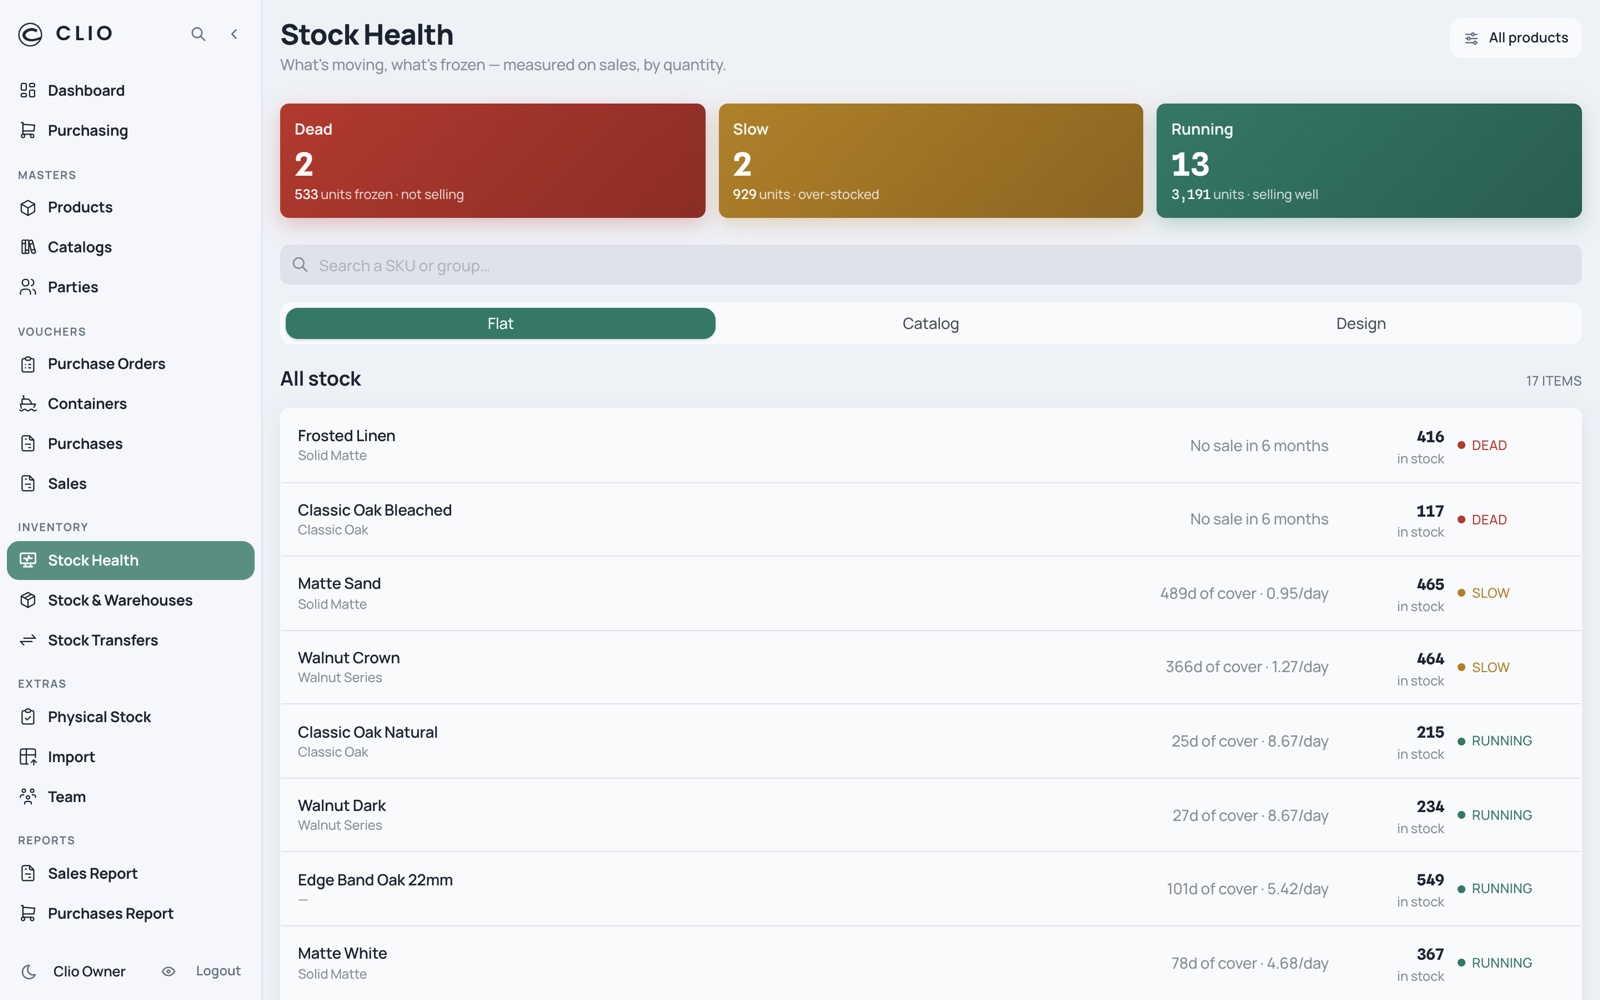1600x1000 pixels.
Task: Toggle the eye visibility icon beside Logout
Action: pos(168,971)
